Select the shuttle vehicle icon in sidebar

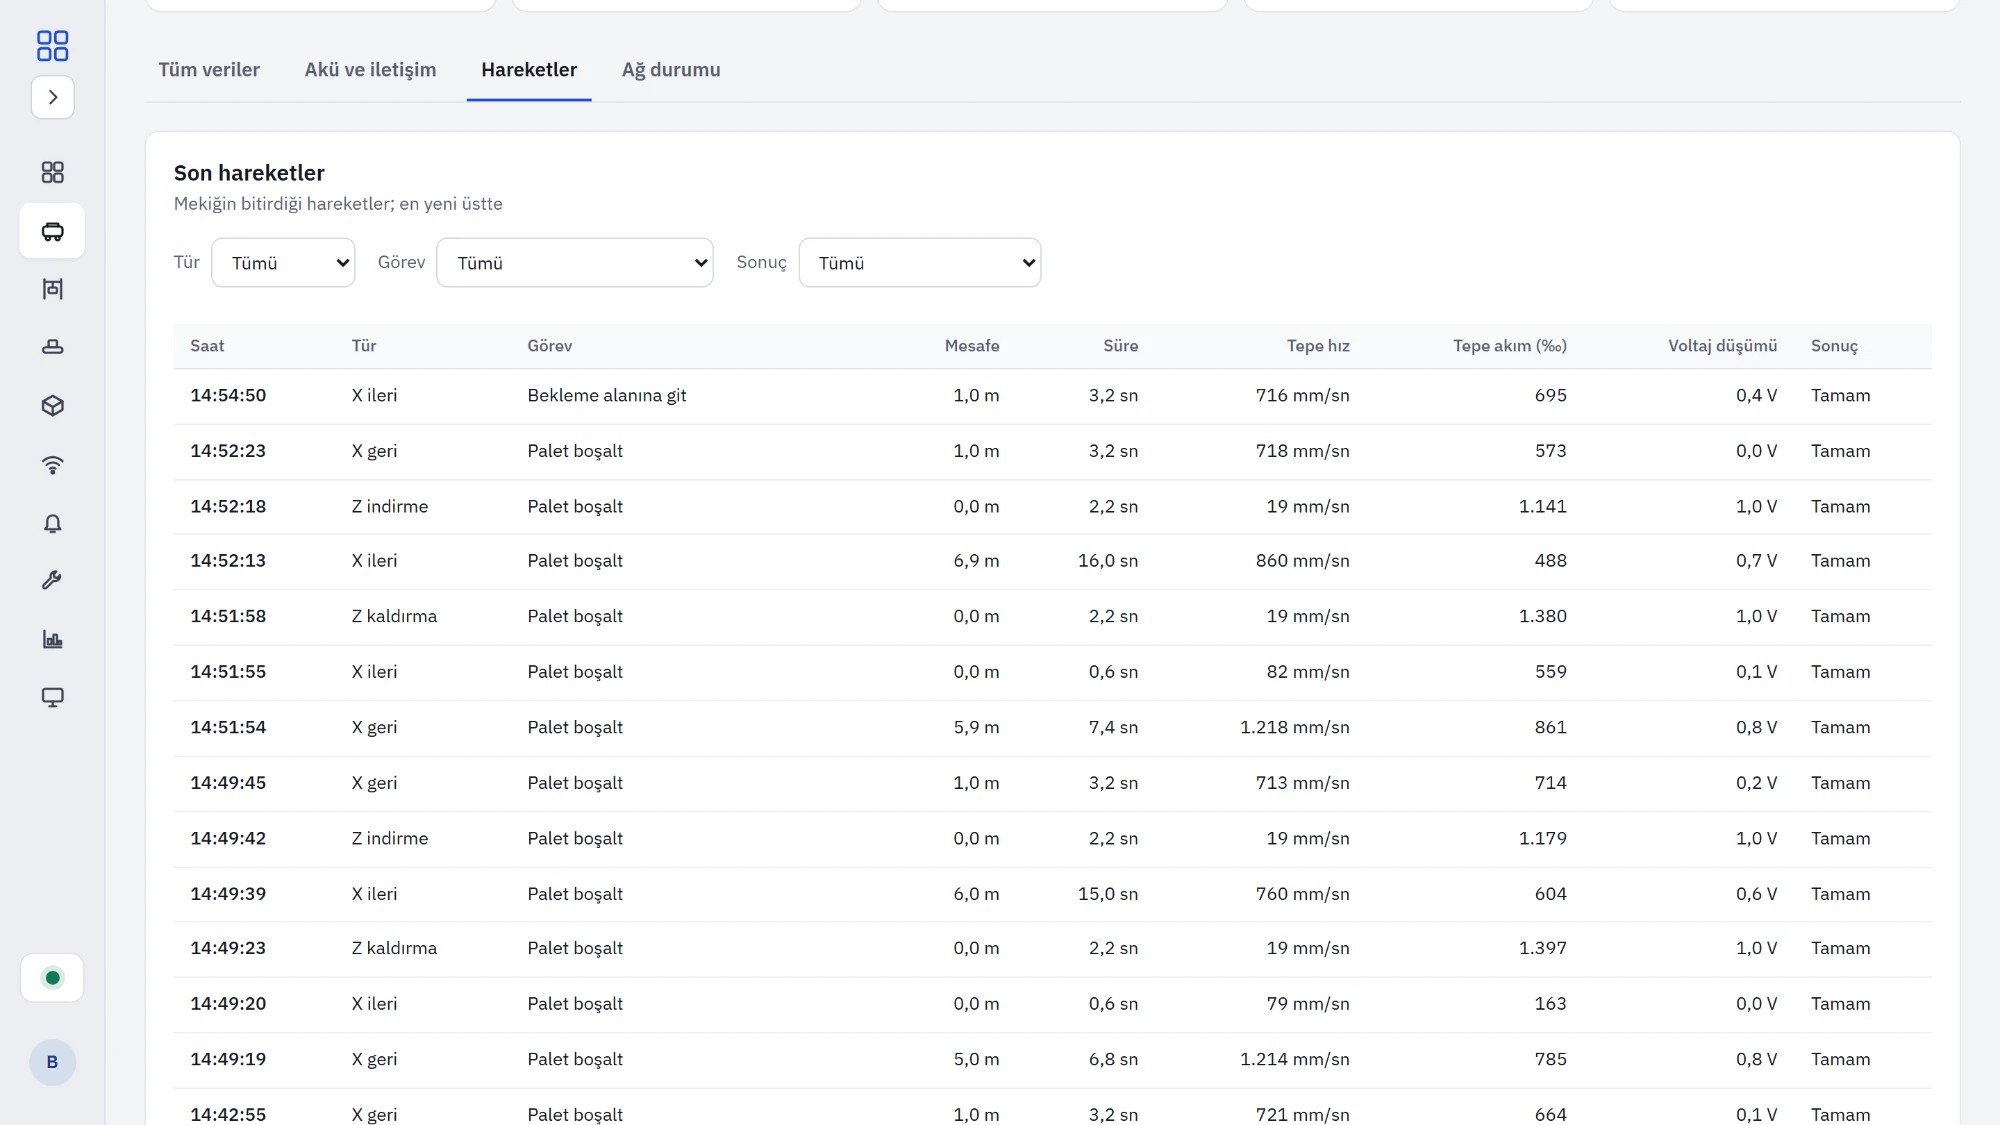coord(53,231)
